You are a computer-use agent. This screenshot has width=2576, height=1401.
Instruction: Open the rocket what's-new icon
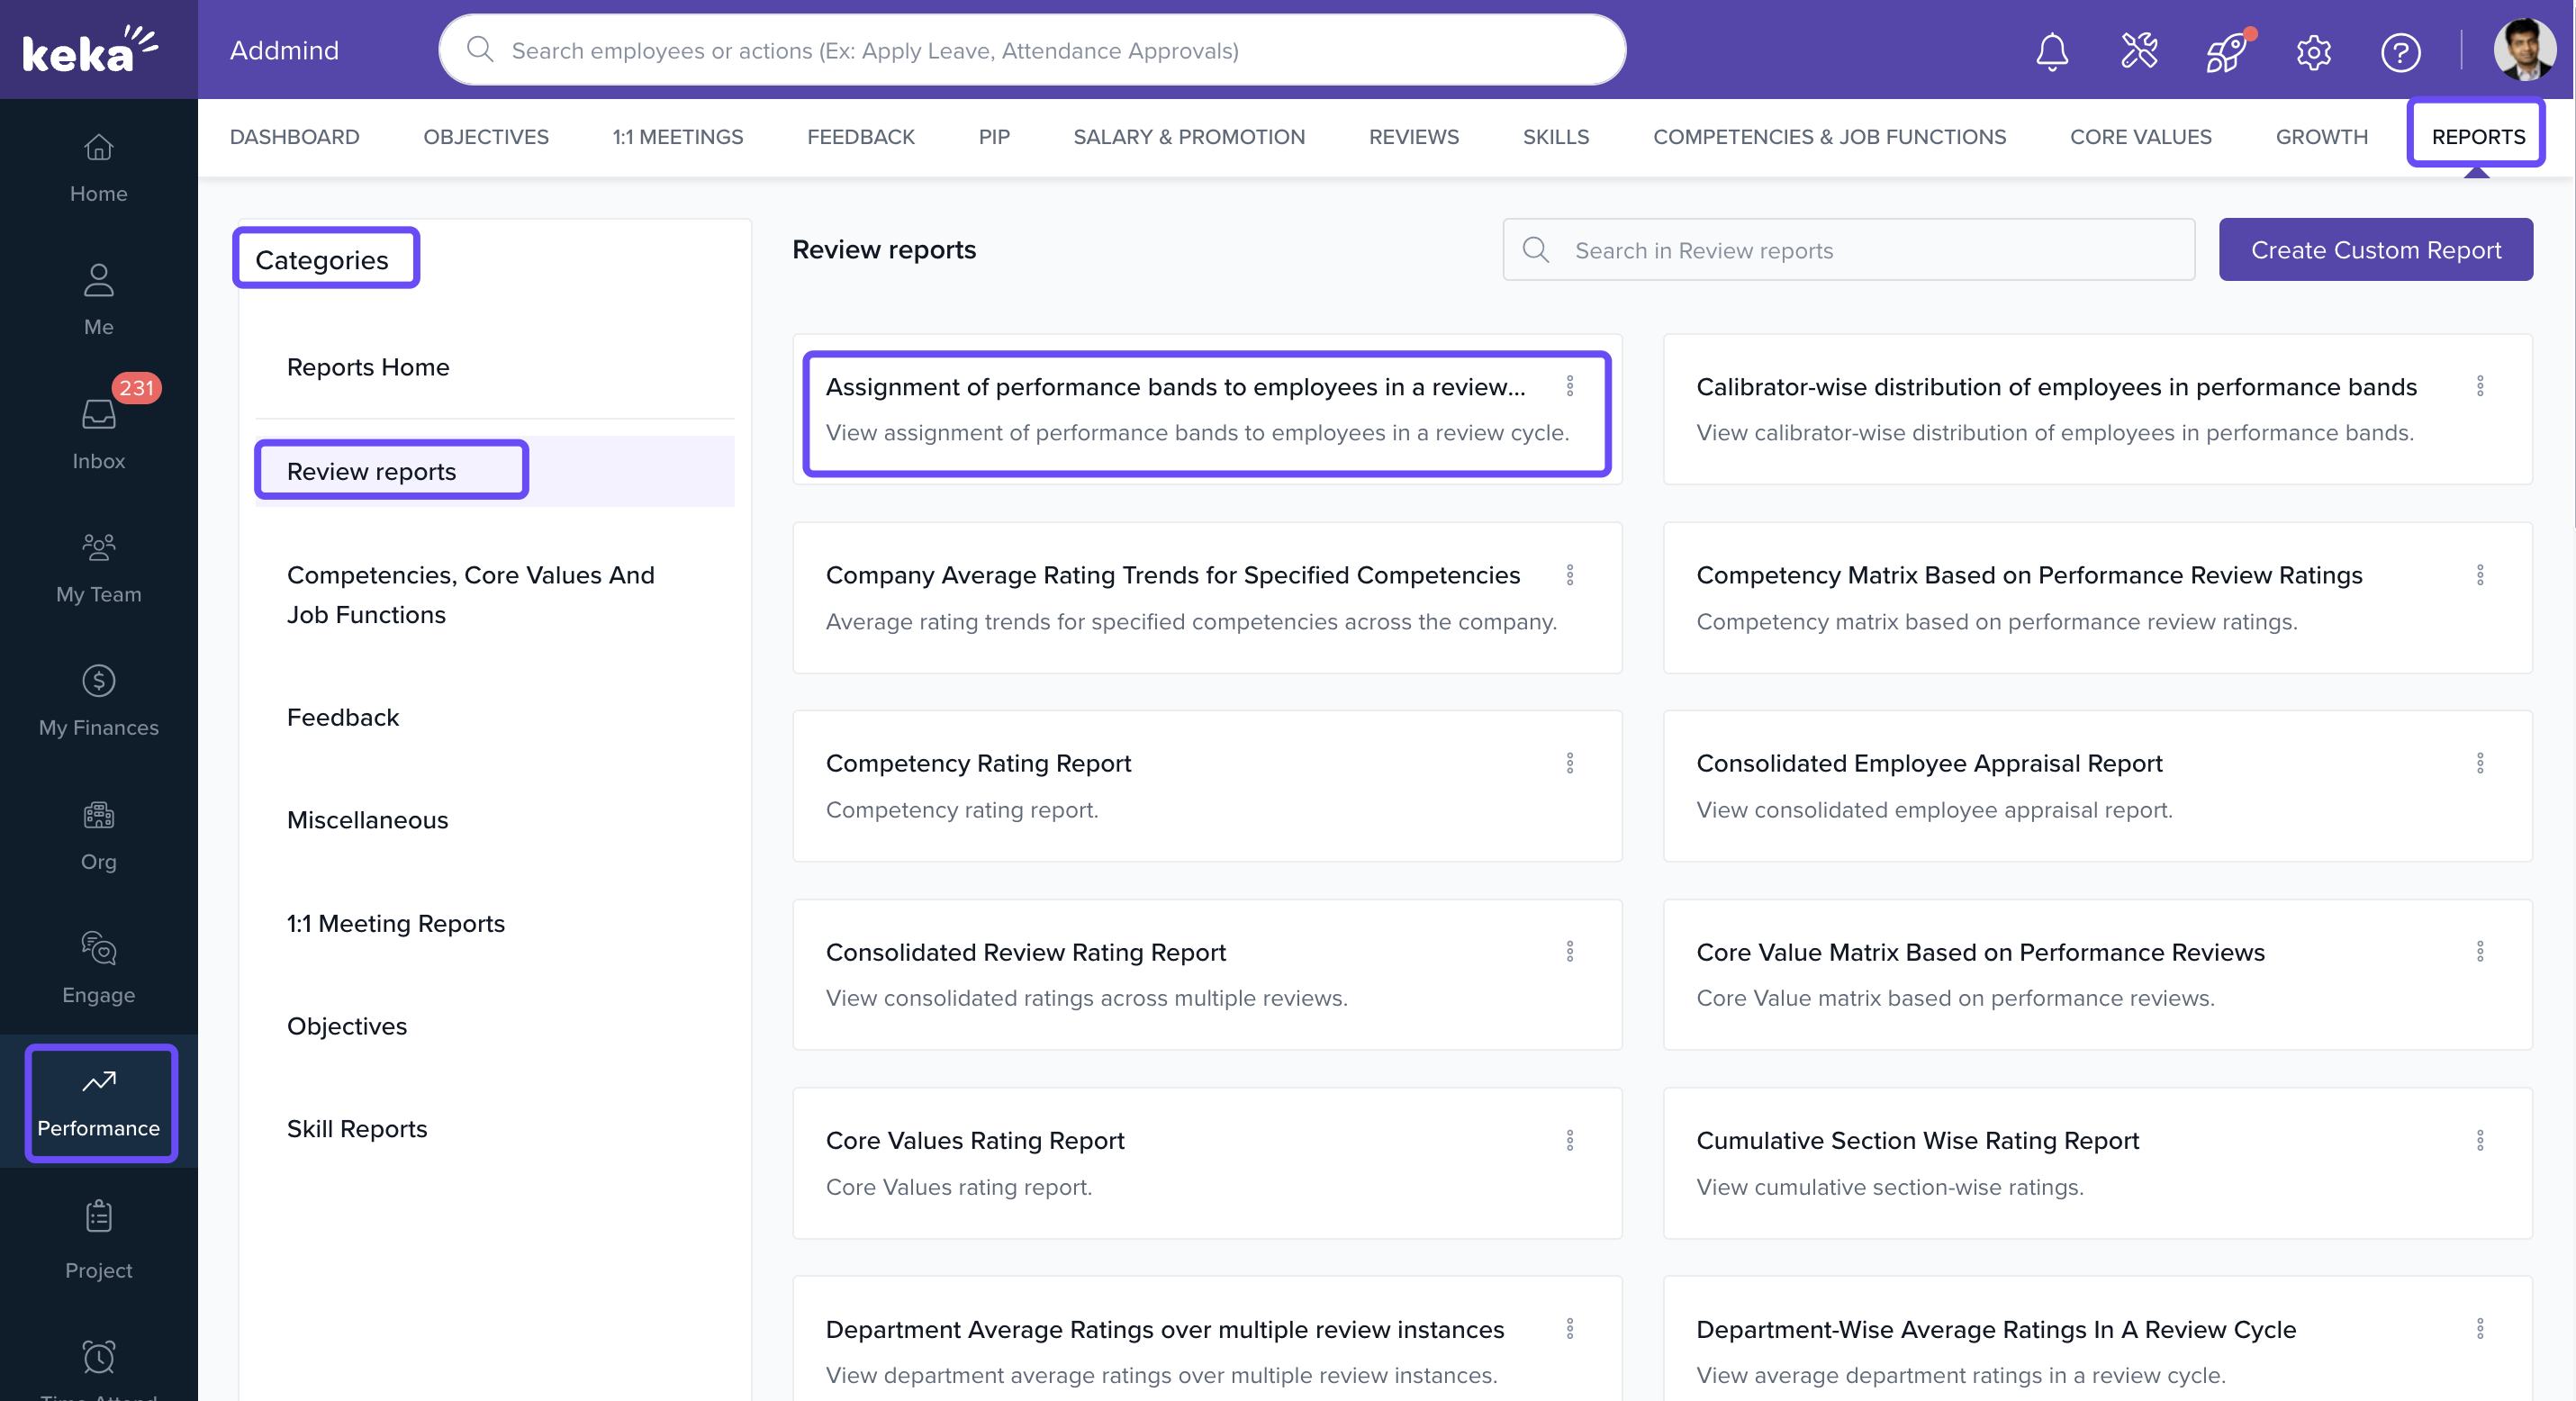2226,51
